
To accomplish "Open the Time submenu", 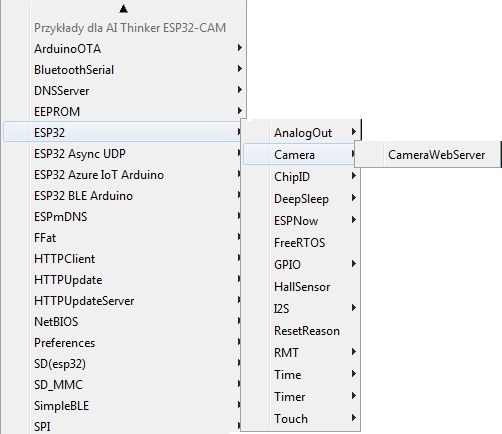I will point(301,375).
